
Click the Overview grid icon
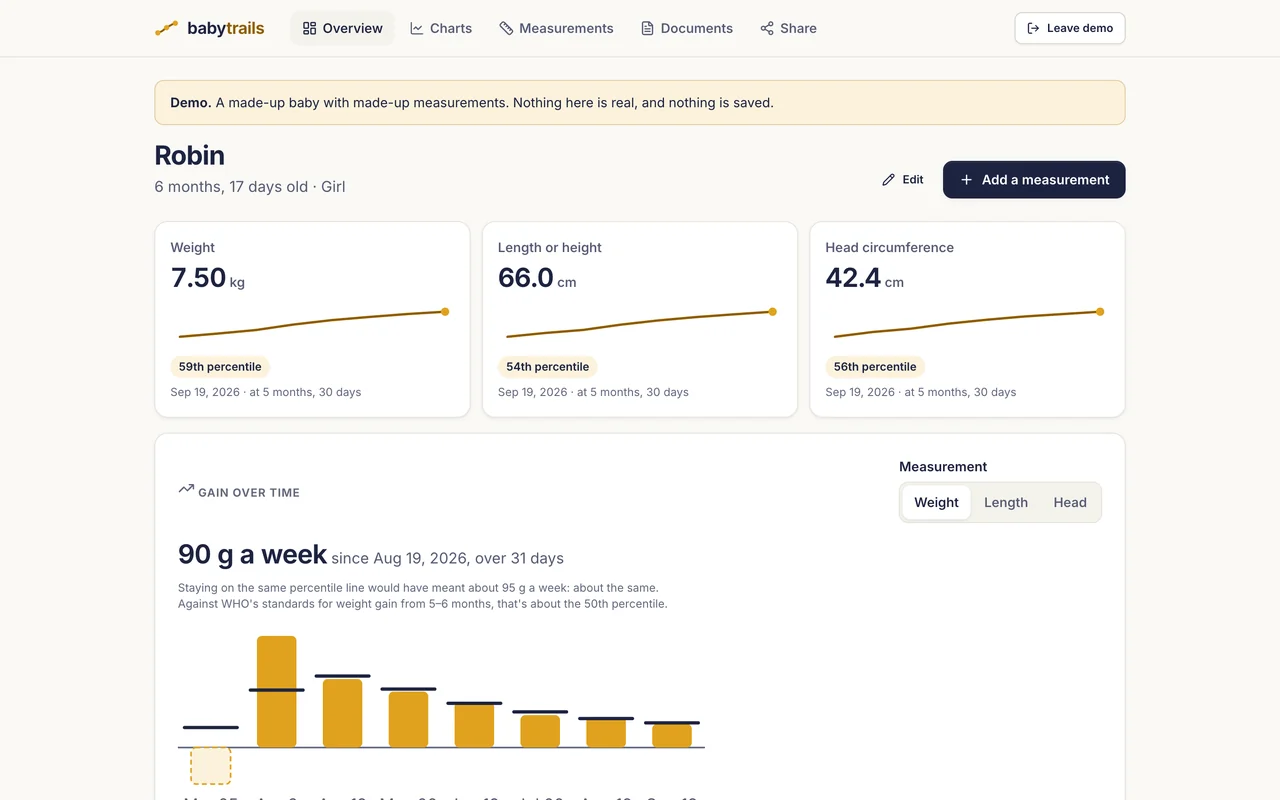pyautogui.click(x=309, y=28)
